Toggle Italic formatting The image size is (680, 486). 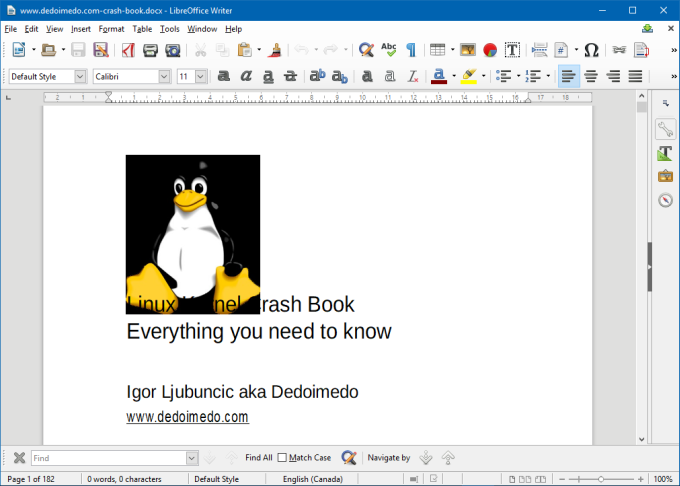[x=246, y=76]
